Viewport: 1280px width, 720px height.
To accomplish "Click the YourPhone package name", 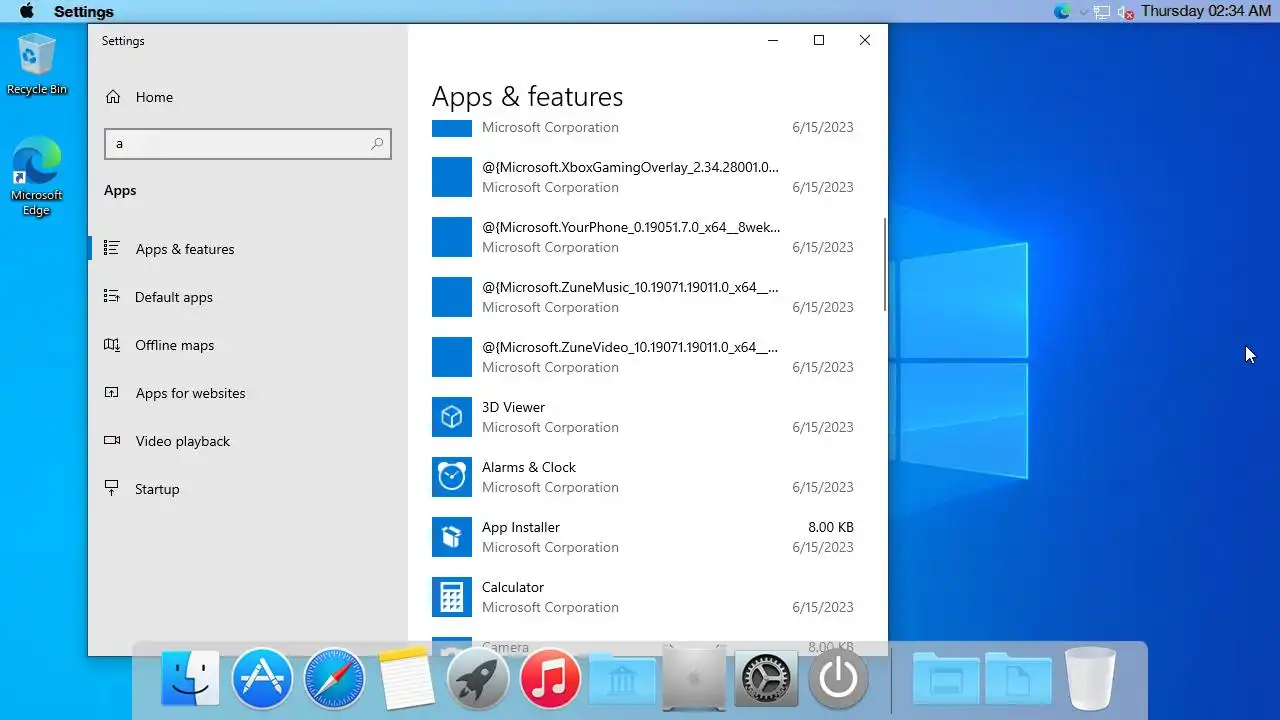I will 631,227.
